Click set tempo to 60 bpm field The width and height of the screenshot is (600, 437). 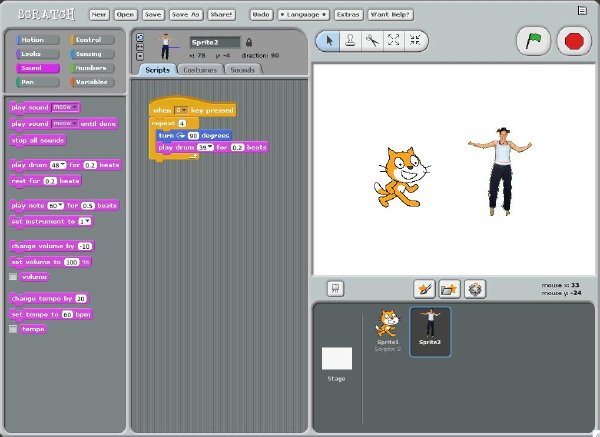tap(67, 315)
